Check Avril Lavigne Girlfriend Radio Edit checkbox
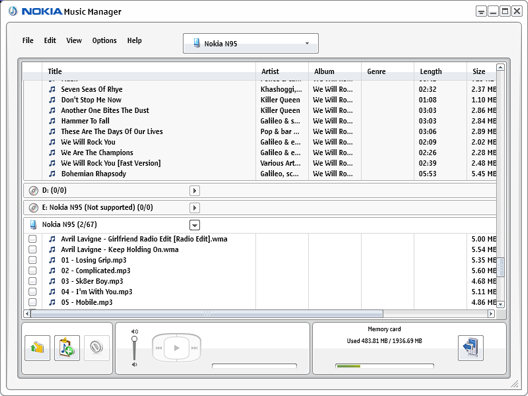The width and height of the screenshot is (528, 396). coord(32,239)
